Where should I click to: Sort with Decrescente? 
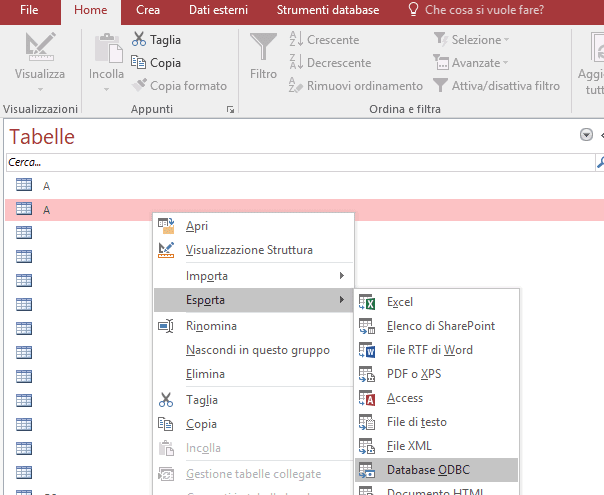click(331, 62)
